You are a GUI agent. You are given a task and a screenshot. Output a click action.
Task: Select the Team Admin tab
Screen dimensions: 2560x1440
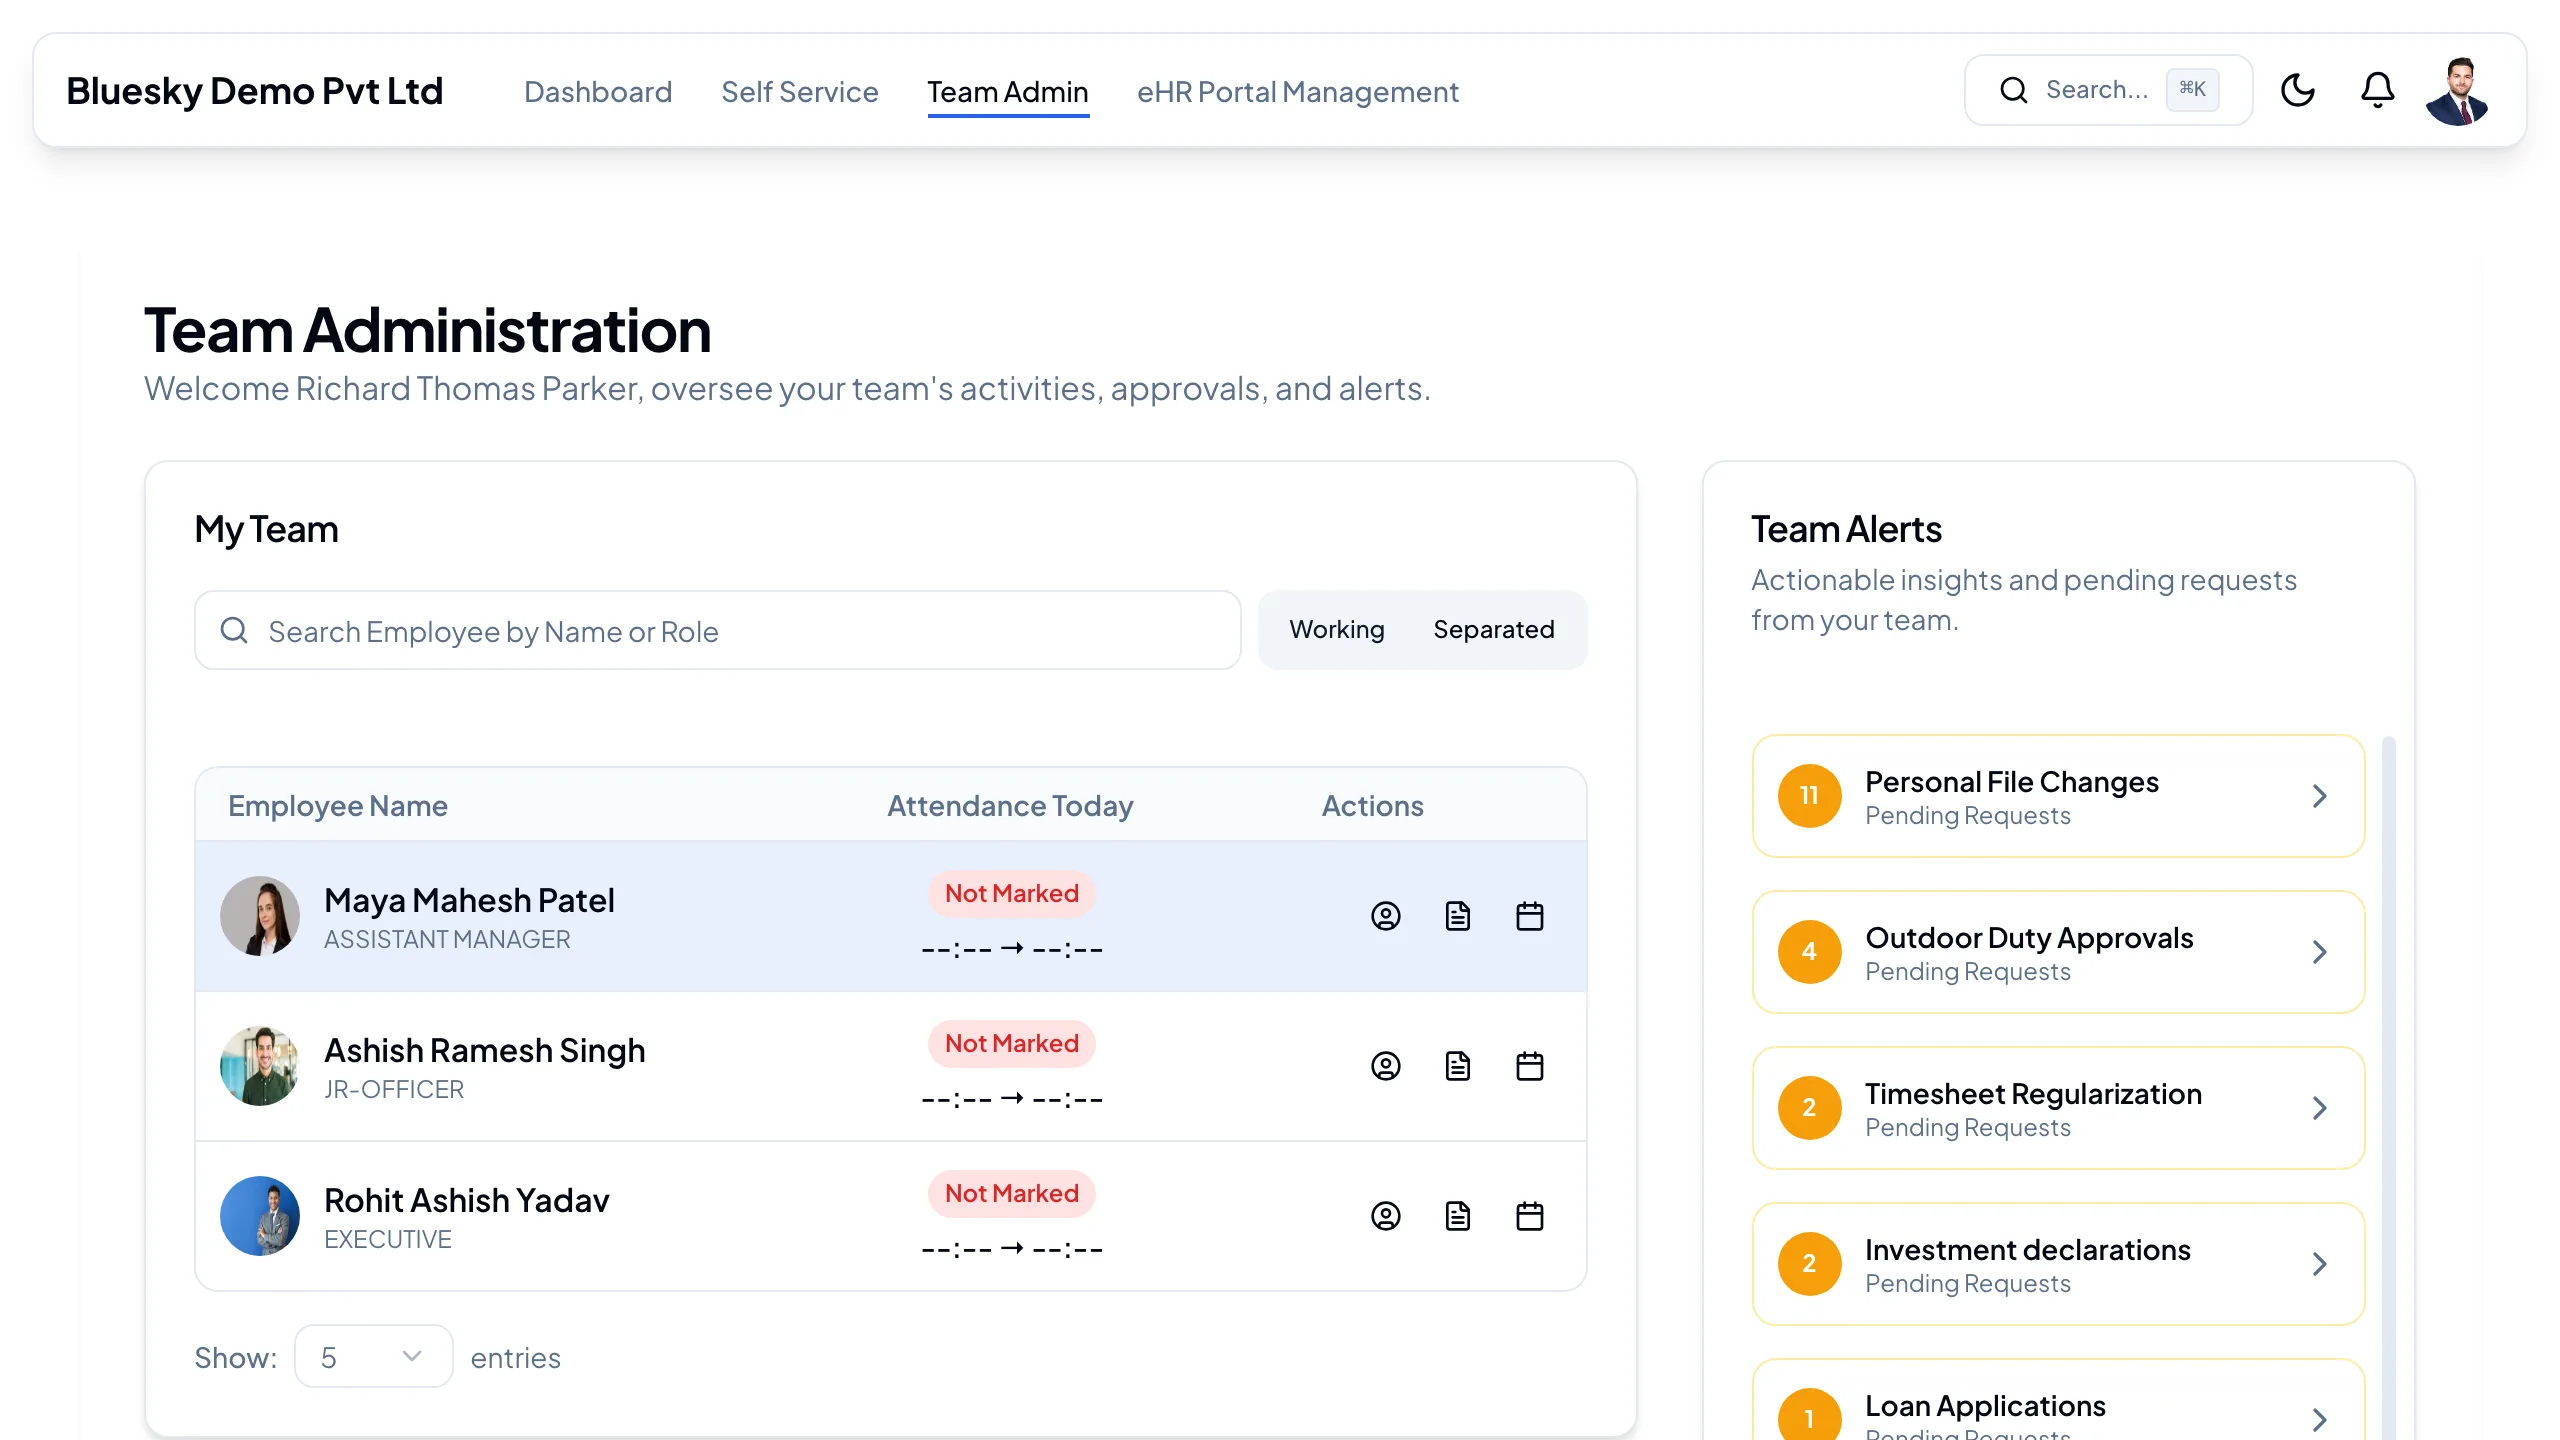click(1007, 92)
